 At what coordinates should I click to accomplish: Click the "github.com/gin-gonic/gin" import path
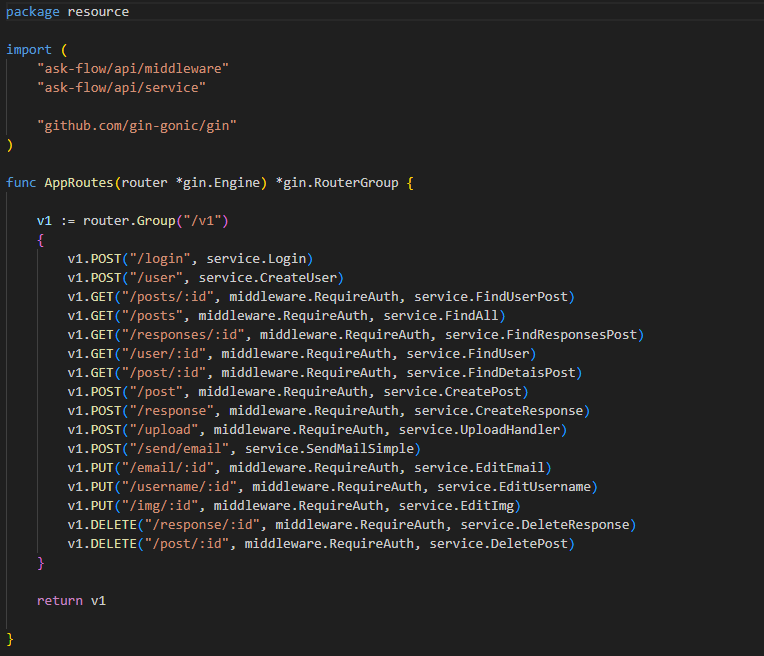pos(137,125)
